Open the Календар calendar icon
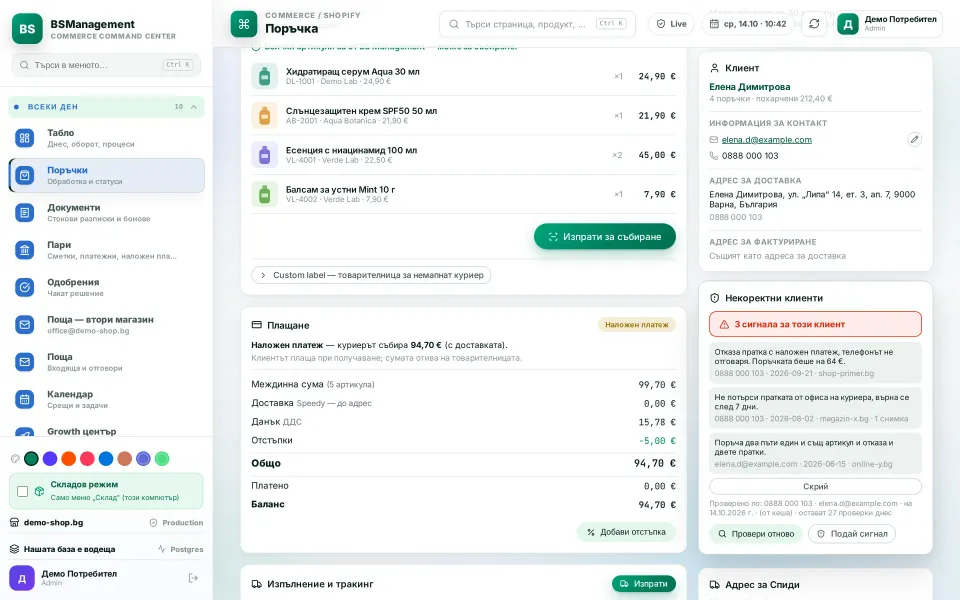This screenshot has width=960, height=600. point(24,399)
